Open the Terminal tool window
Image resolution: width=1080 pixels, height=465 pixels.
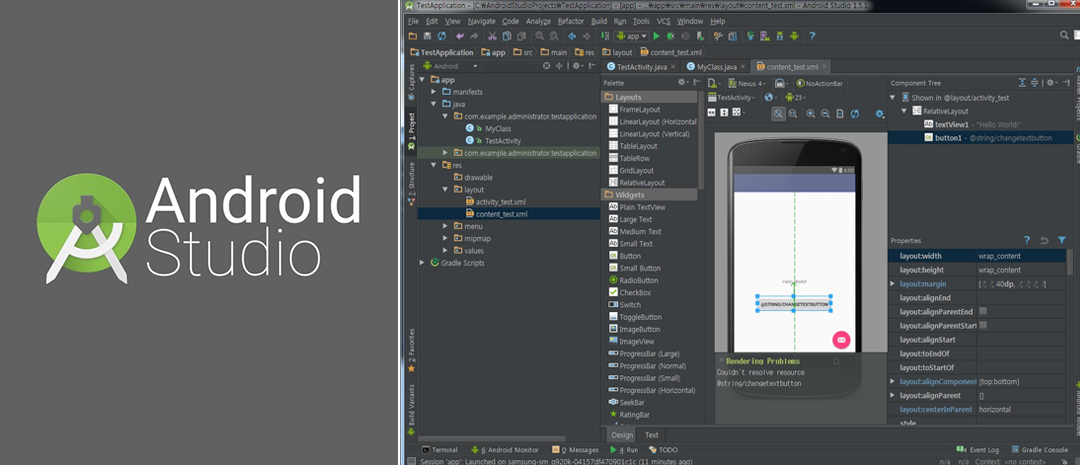pos(439,450)
